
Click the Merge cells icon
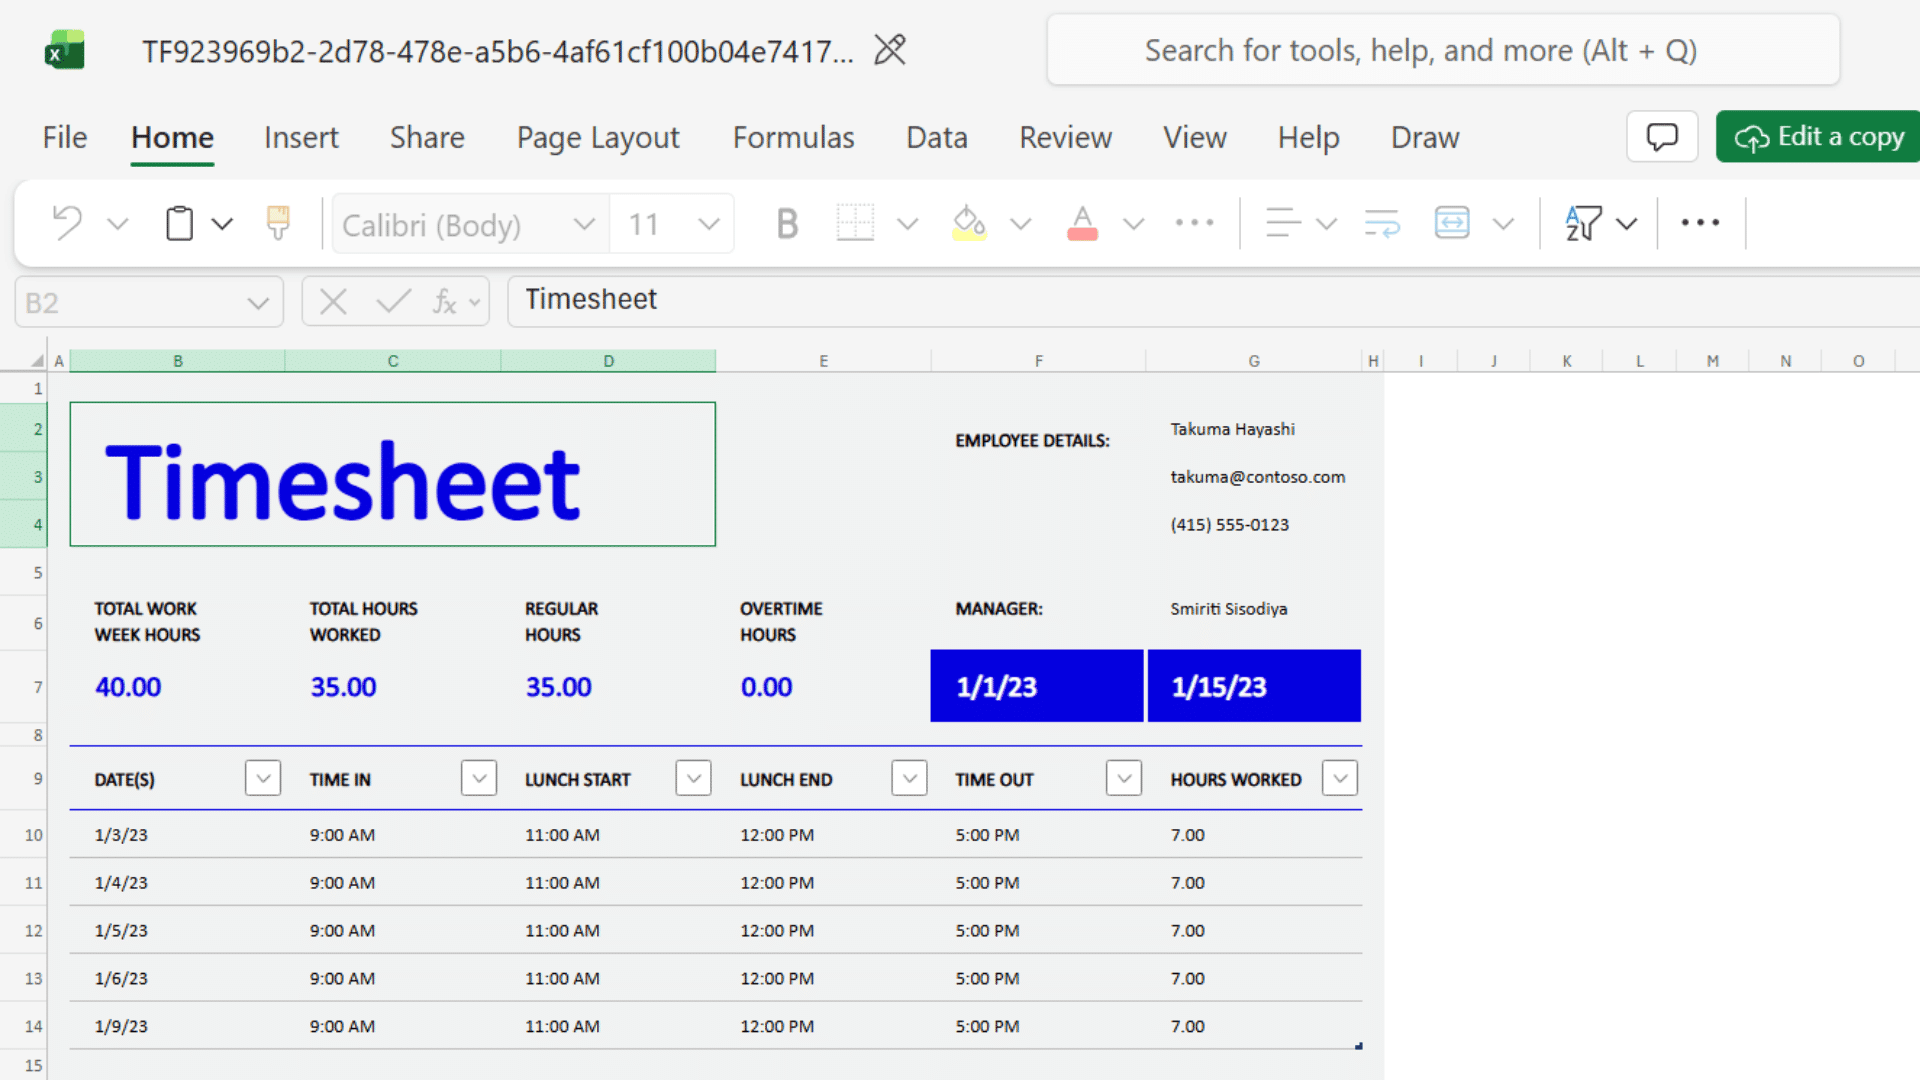(1452, 223)
